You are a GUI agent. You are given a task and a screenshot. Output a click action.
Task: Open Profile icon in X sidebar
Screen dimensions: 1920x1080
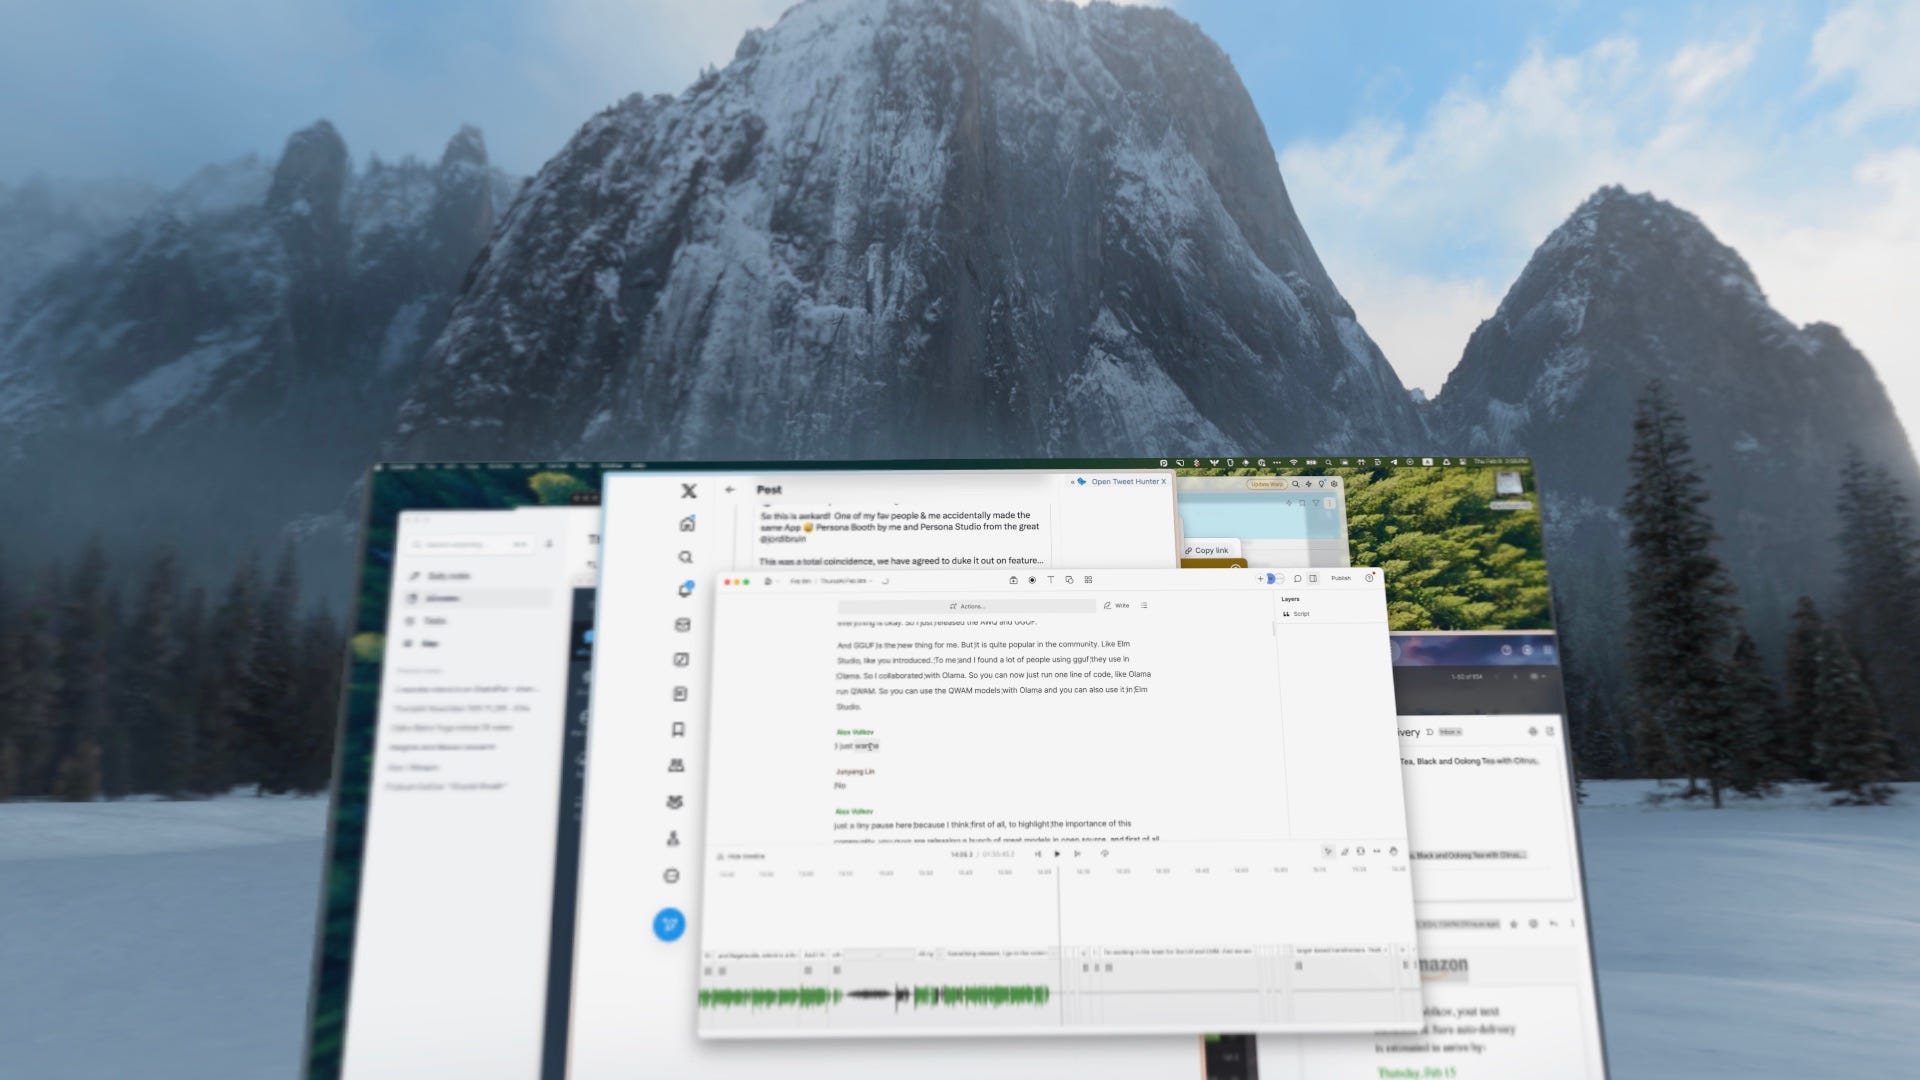(673, 838)
